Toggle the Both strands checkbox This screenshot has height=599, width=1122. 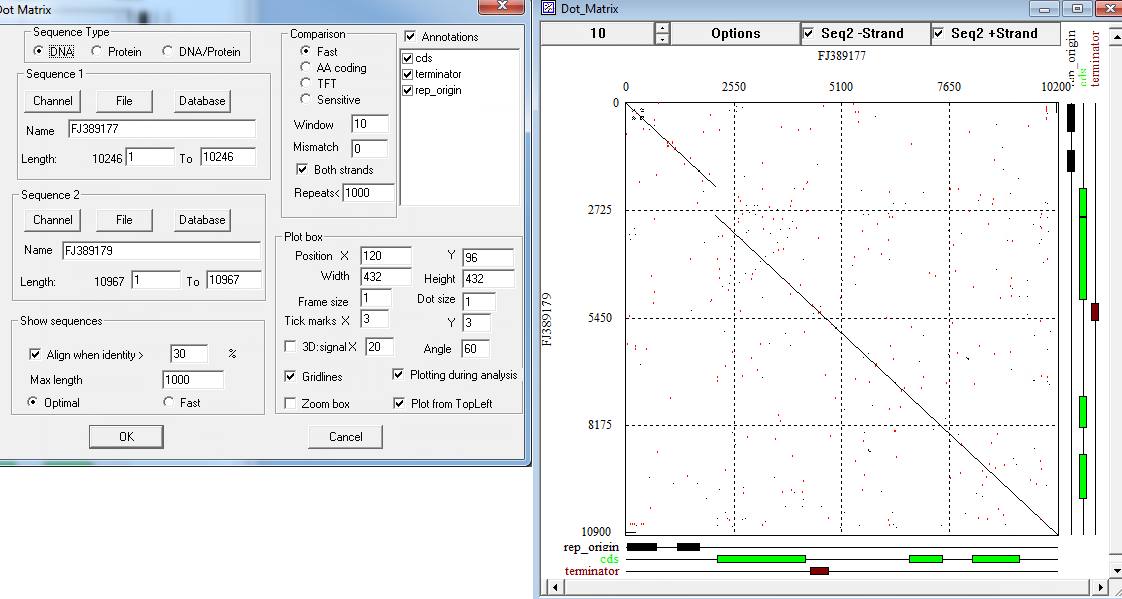[302, 170]
